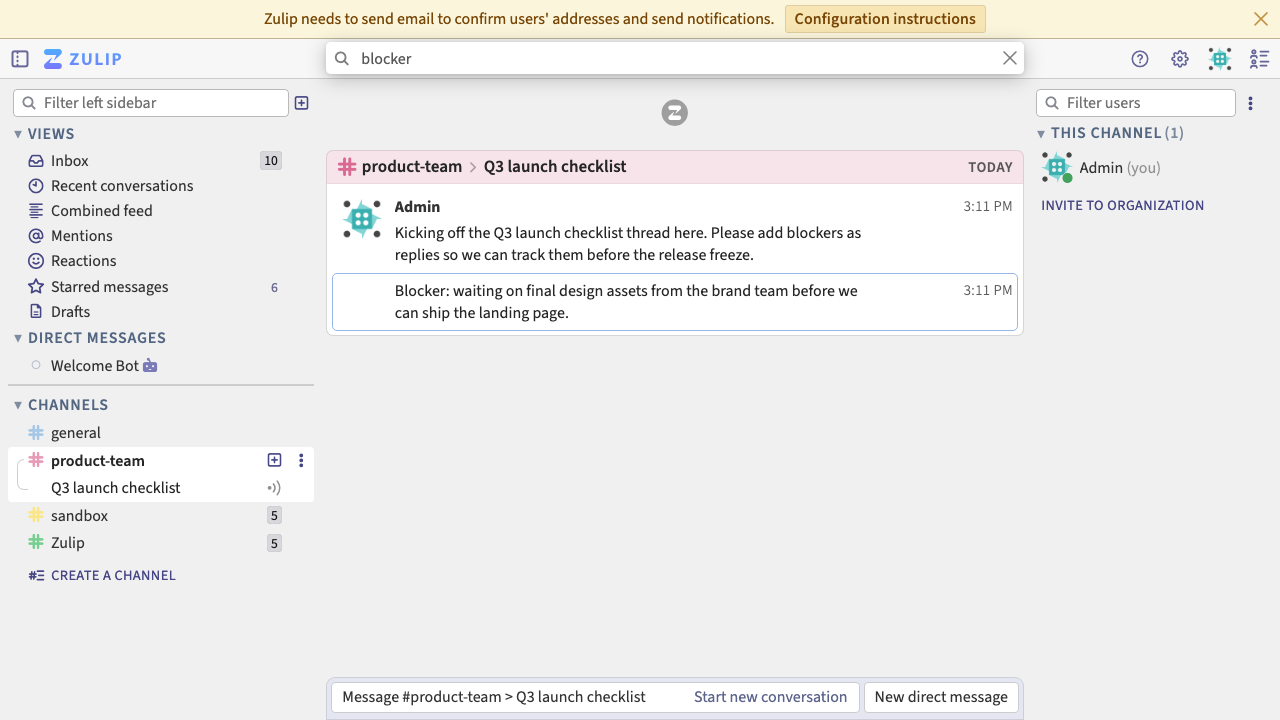Open Starred messages view
The width and height of the screenshot is (1280, 720).
[x=110, y=287]
